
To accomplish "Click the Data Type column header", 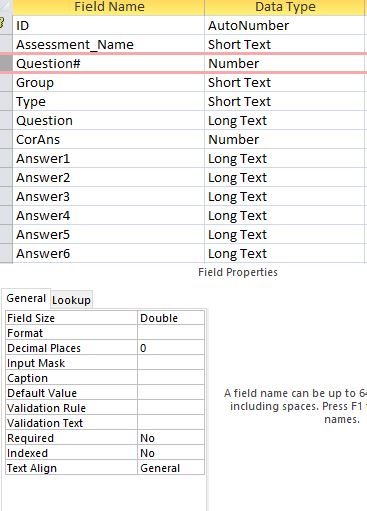I will 285,7.
